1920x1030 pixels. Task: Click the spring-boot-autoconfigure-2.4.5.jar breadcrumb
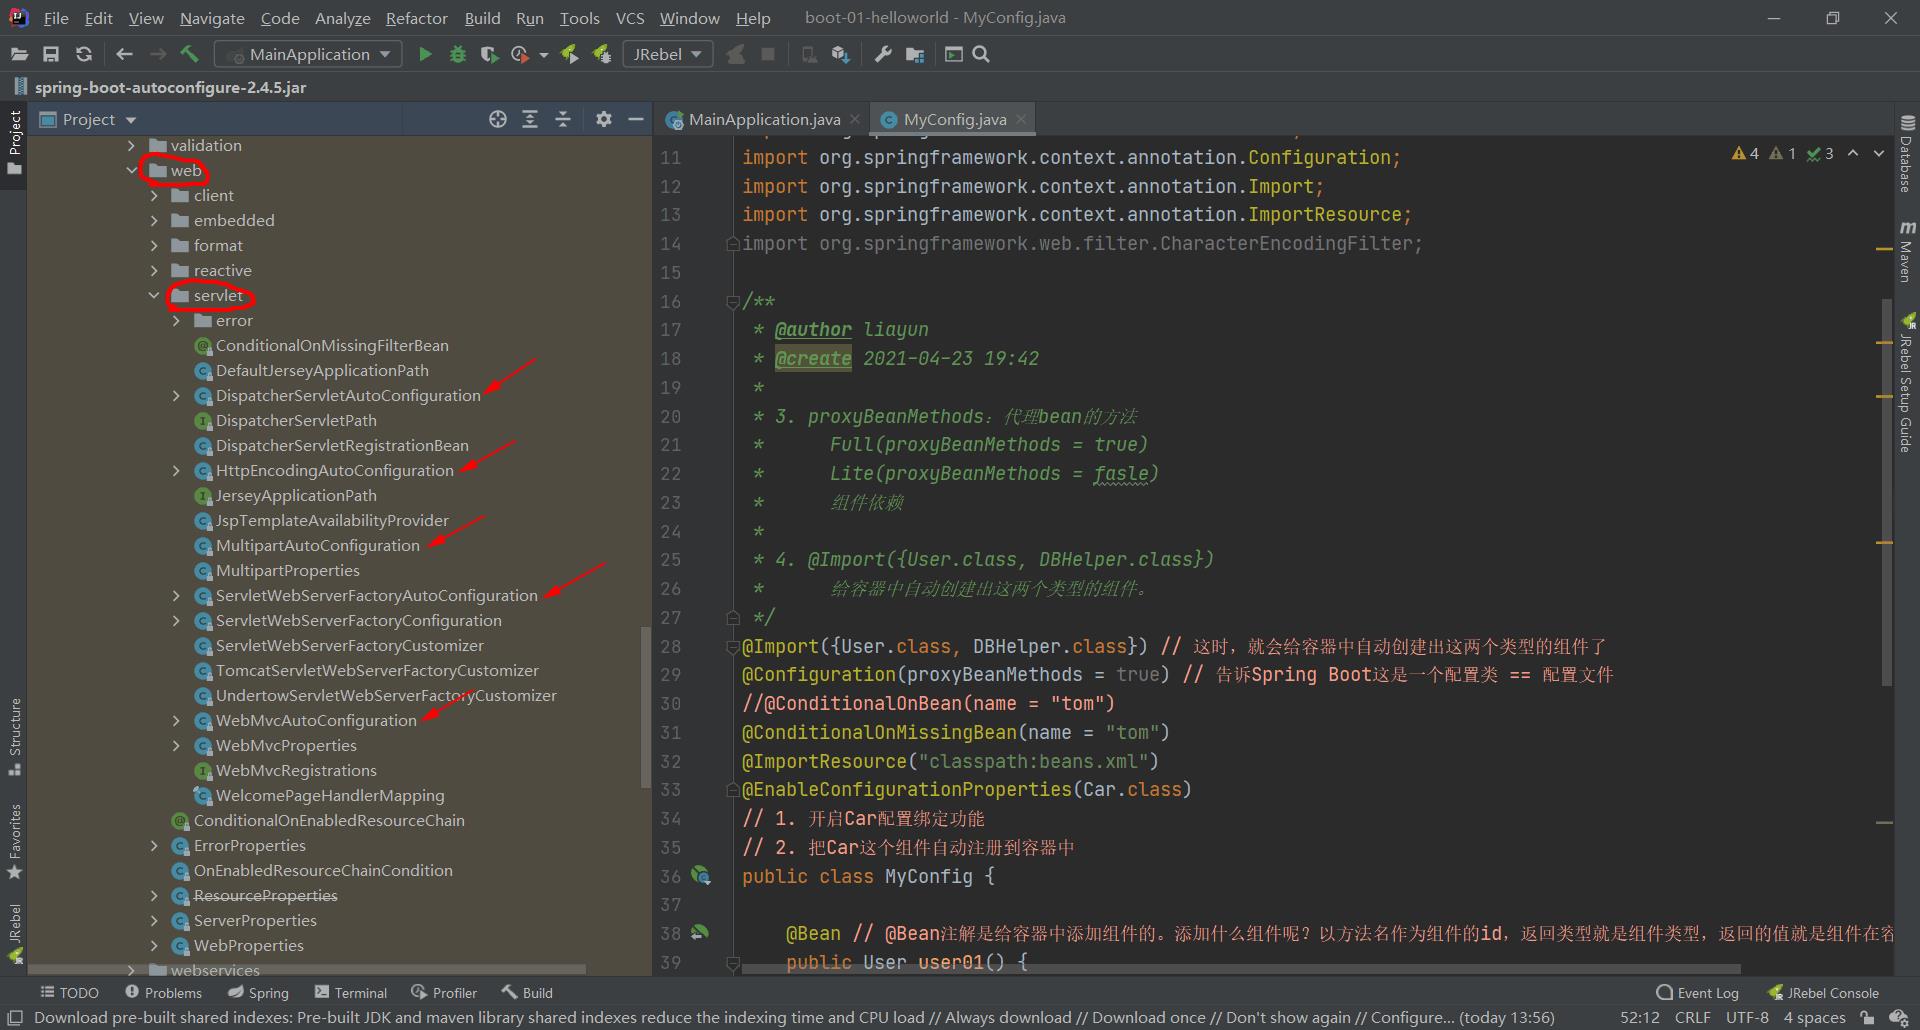coord(170,87)
